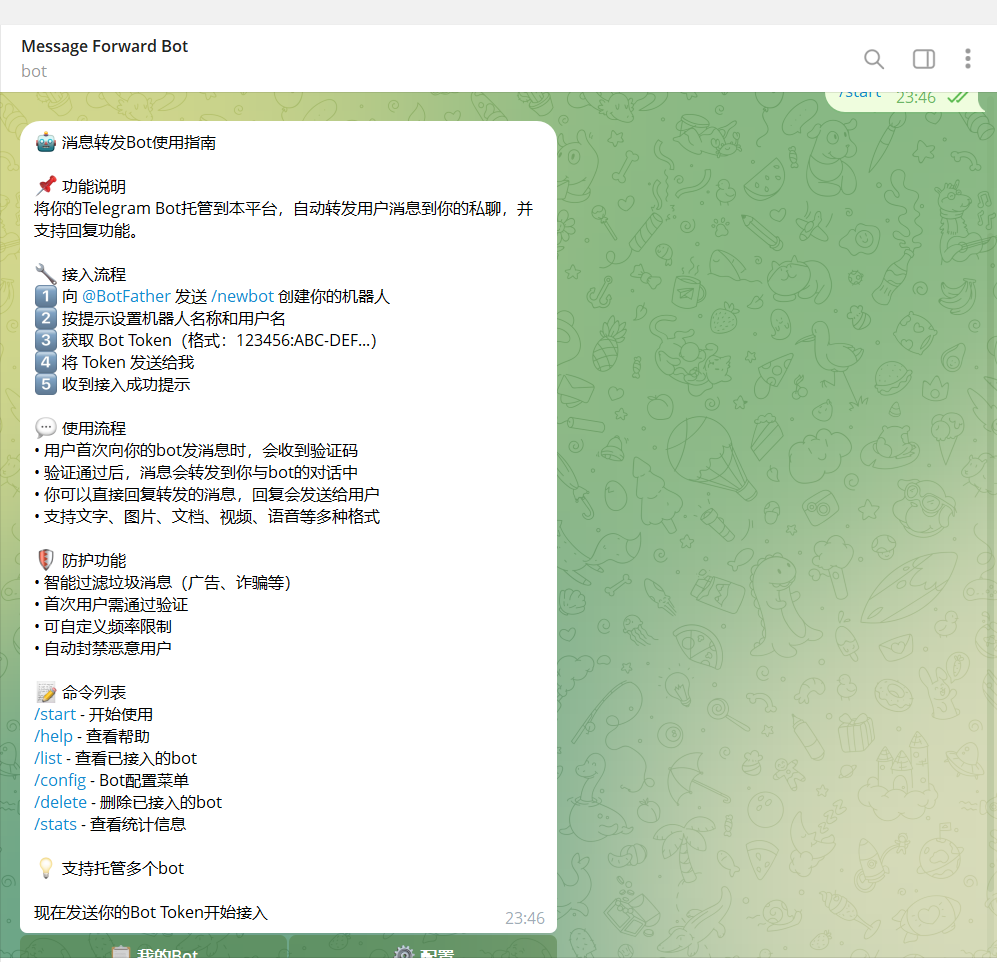Click the robot emoji in guide title
This screenshot has width=997, height=962.
pyautogui.click(x=46, y=142)
